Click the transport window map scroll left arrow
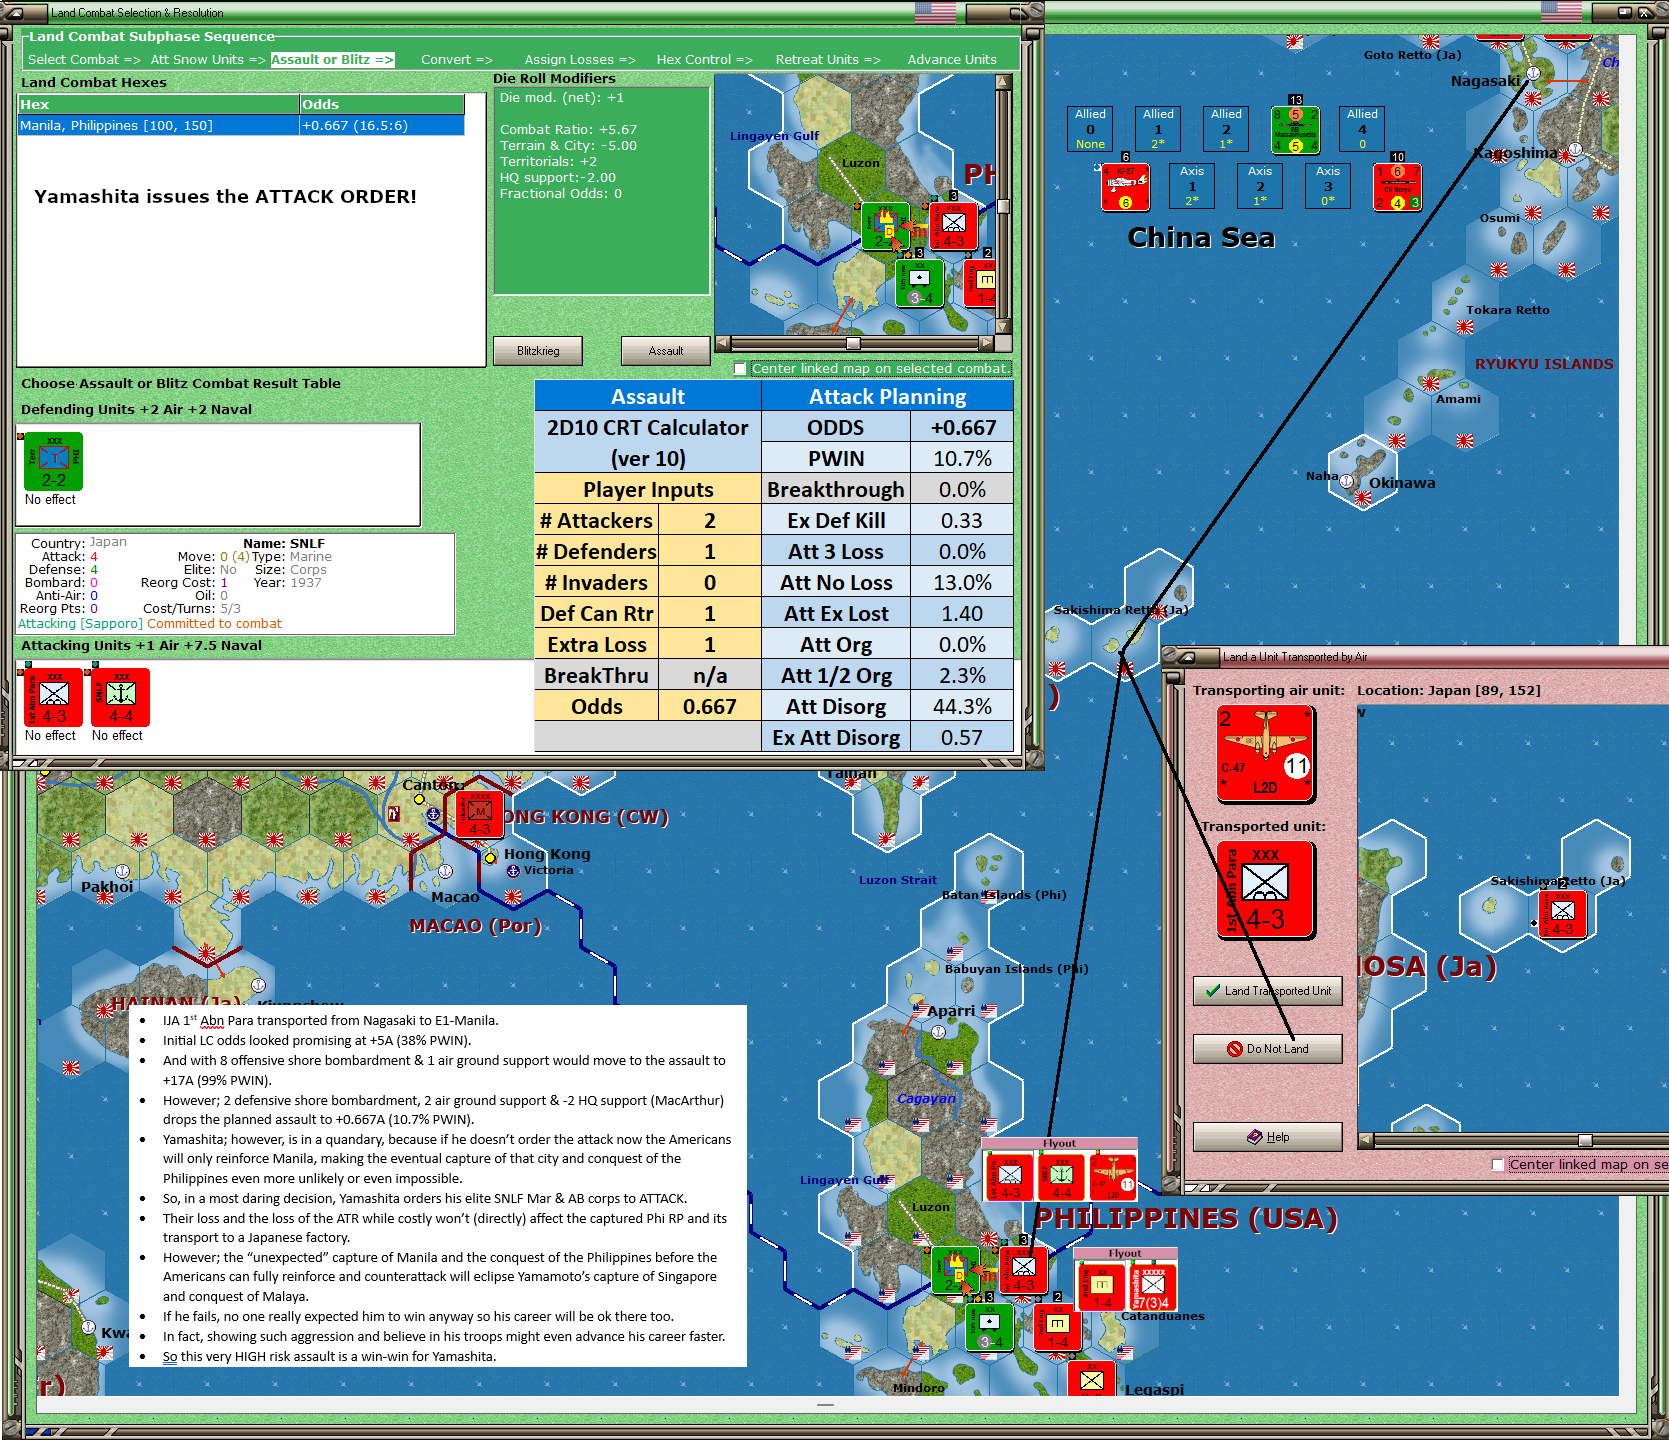The height and width of the screenshot is (1440, 1669). (x=1366, y=1140)
